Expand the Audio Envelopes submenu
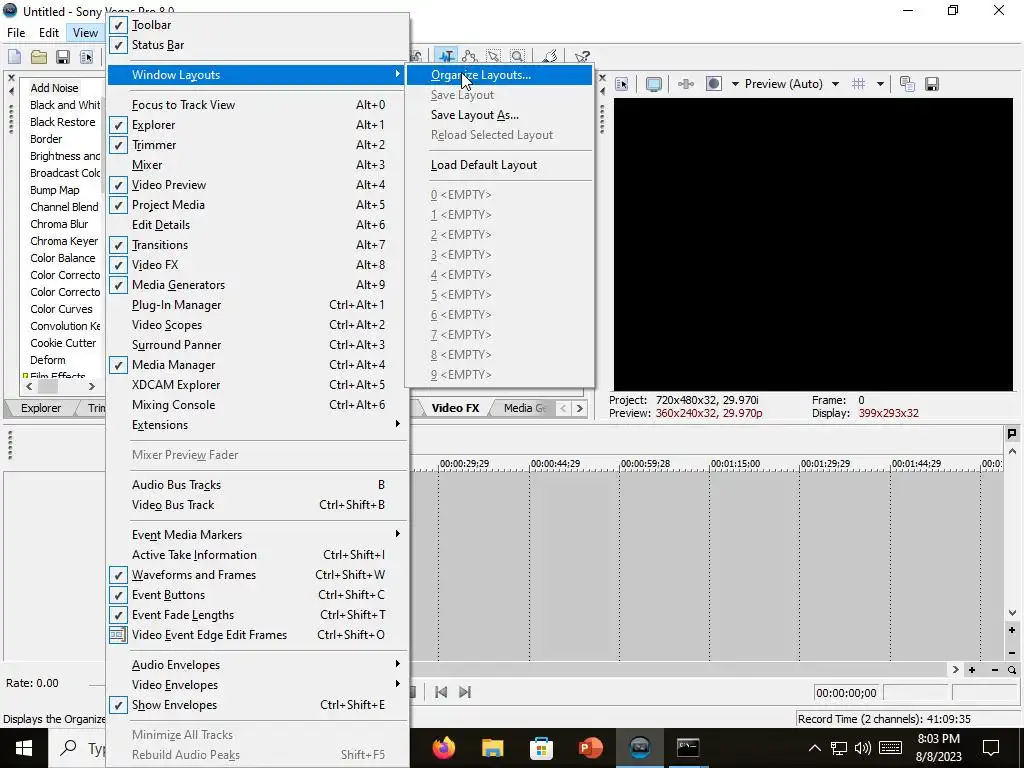 pos(258,665)
